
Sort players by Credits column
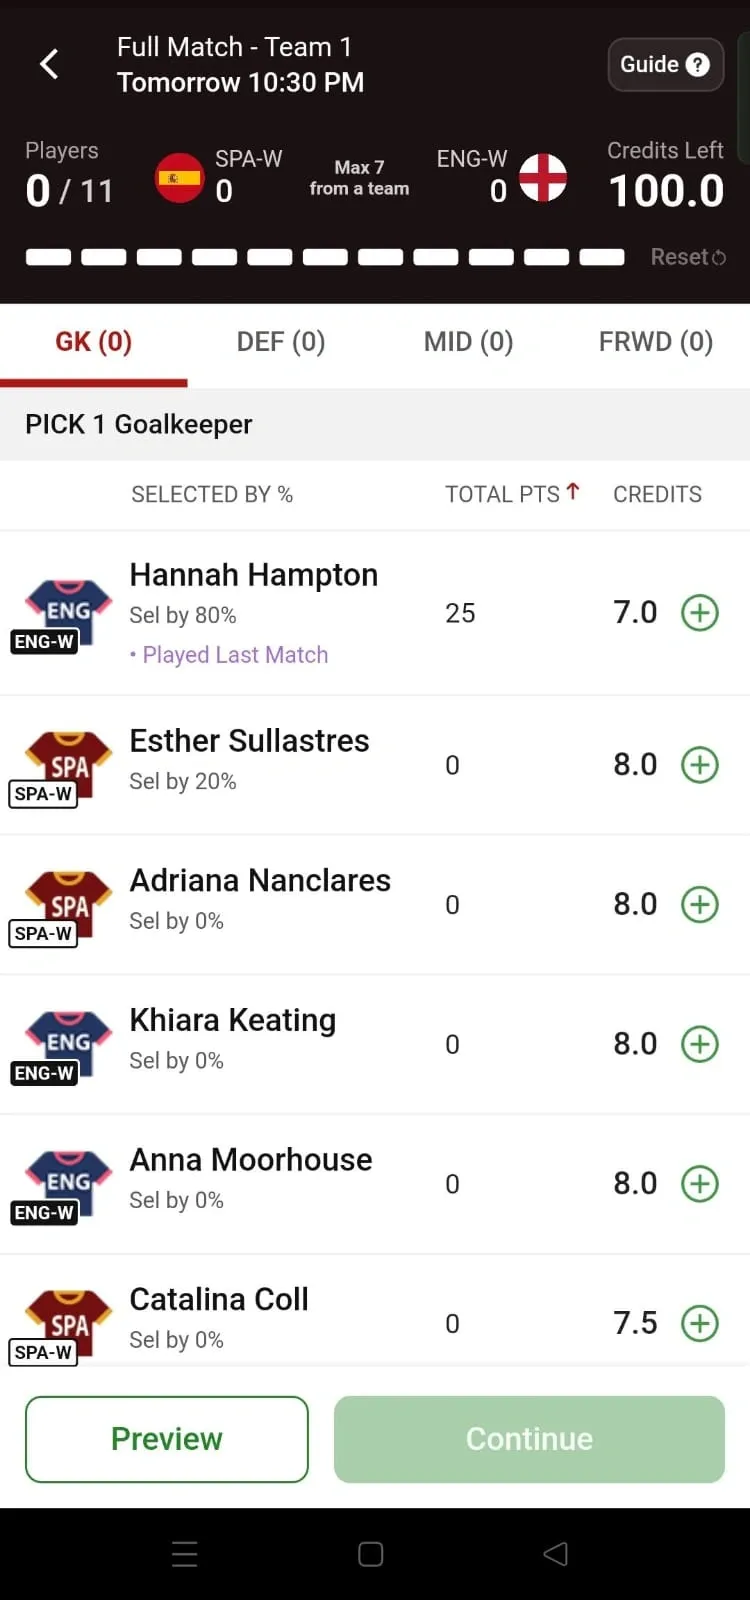pyautogui.click(x=657, y=494)
